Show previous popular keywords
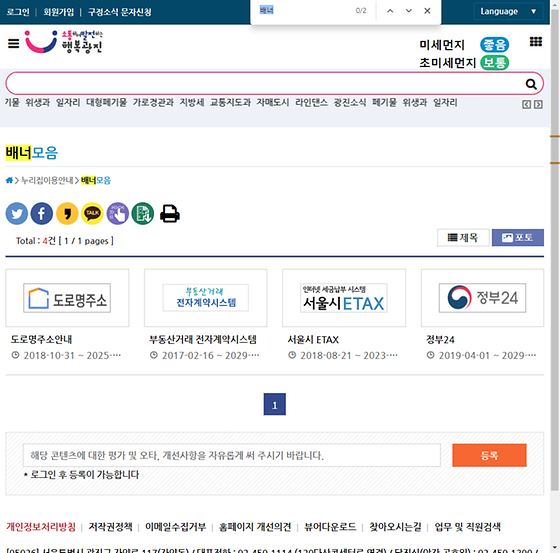The image size is (560, 553). (x=526, y=104)
